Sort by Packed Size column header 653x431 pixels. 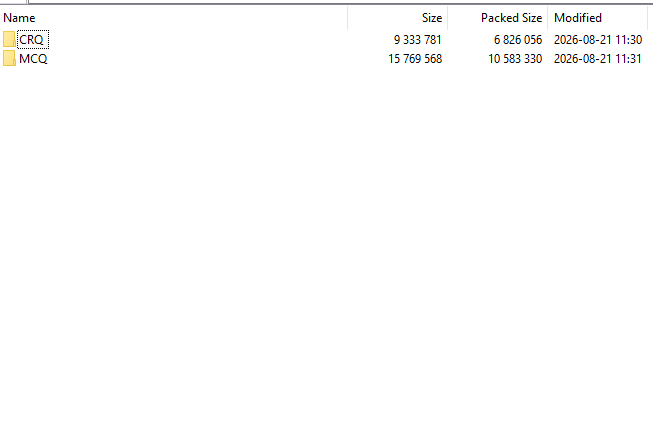pos(498,18)
